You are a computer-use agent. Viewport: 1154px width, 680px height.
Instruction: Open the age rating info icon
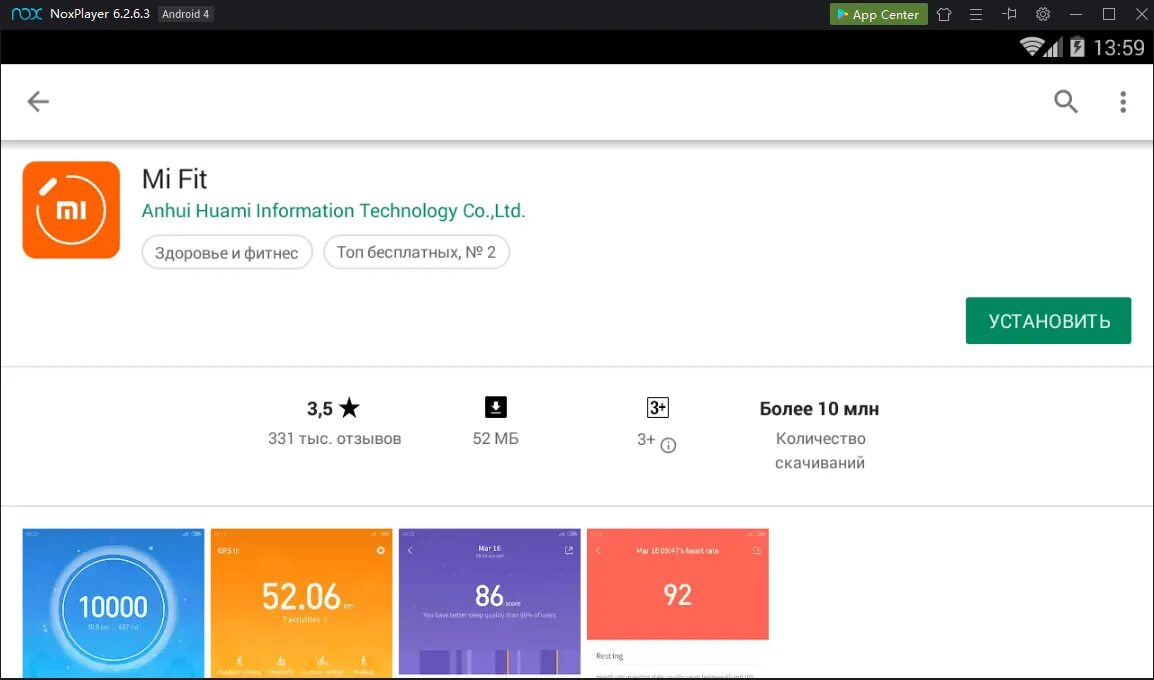coord(668,445)
